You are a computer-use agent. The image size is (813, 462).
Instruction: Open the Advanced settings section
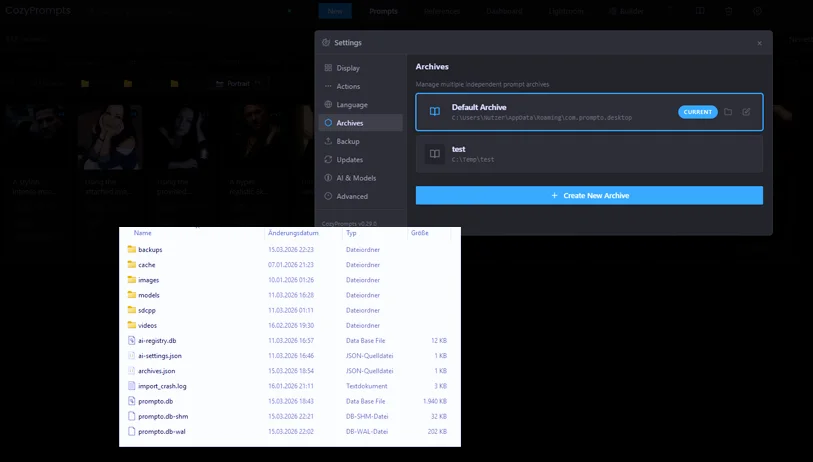360,196
